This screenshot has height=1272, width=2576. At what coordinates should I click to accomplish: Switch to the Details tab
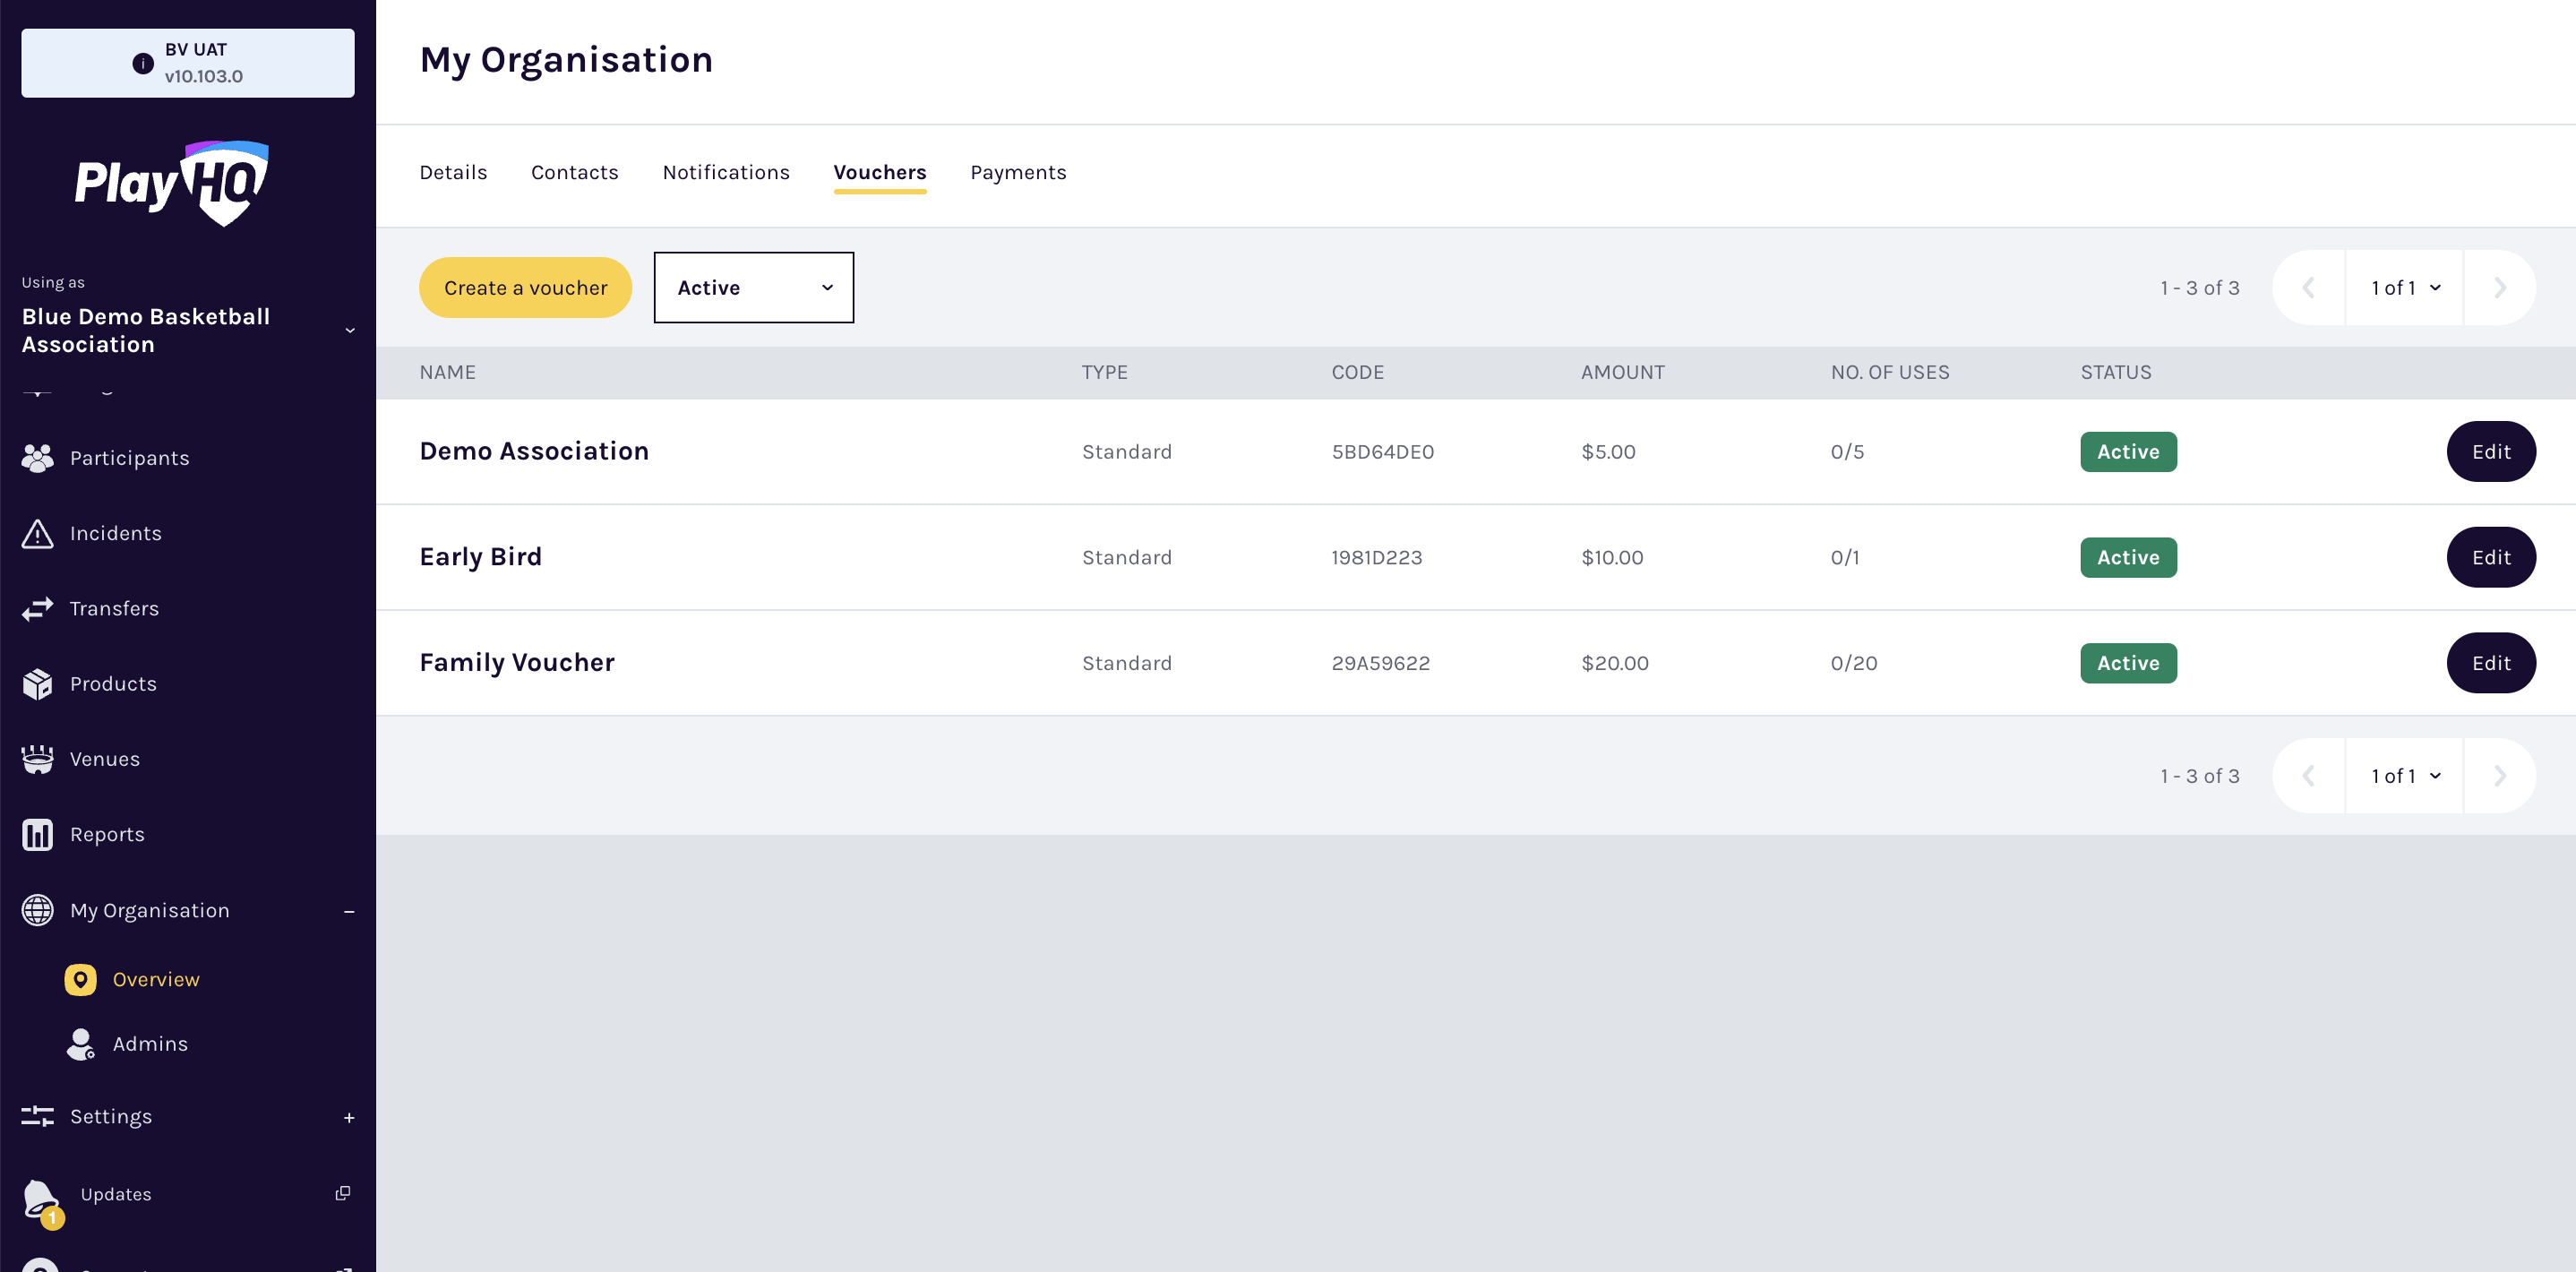point(453,172)
